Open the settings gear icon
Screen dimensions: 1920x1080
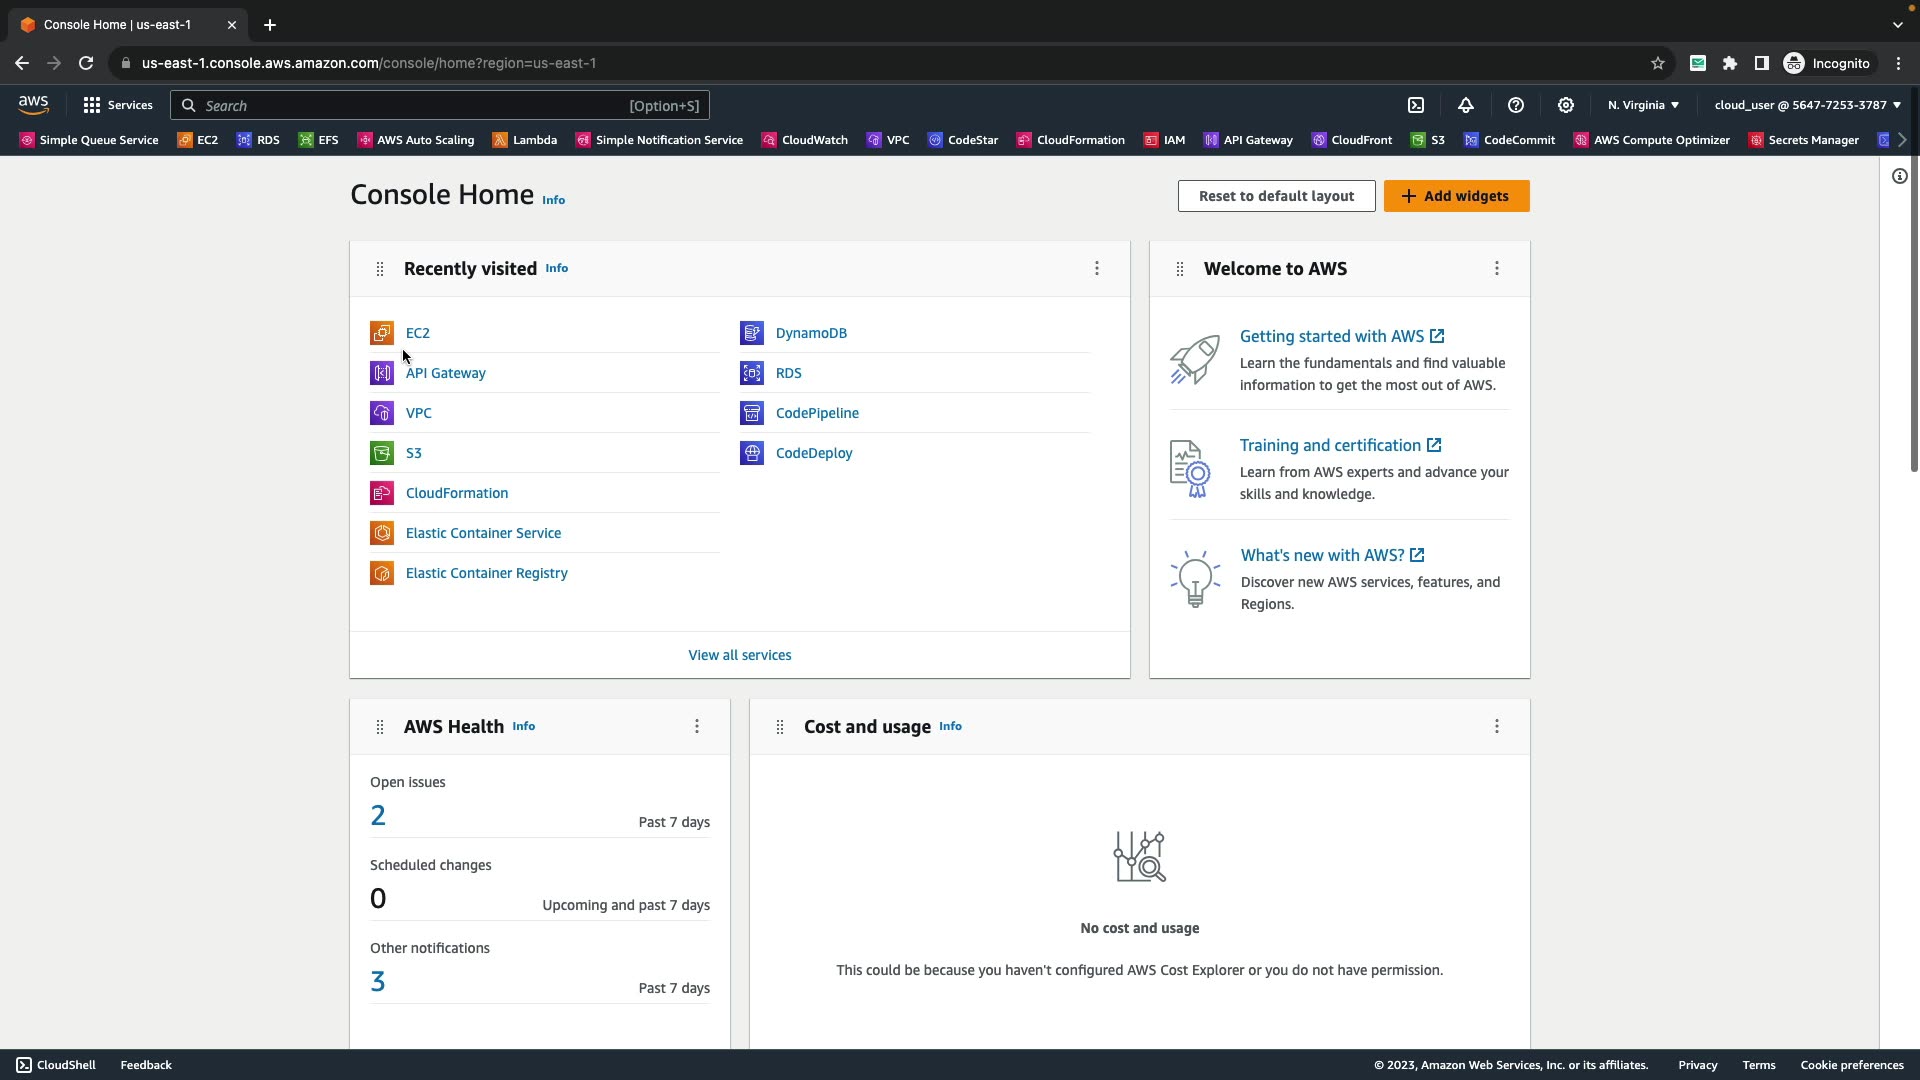coord(1566,105)
